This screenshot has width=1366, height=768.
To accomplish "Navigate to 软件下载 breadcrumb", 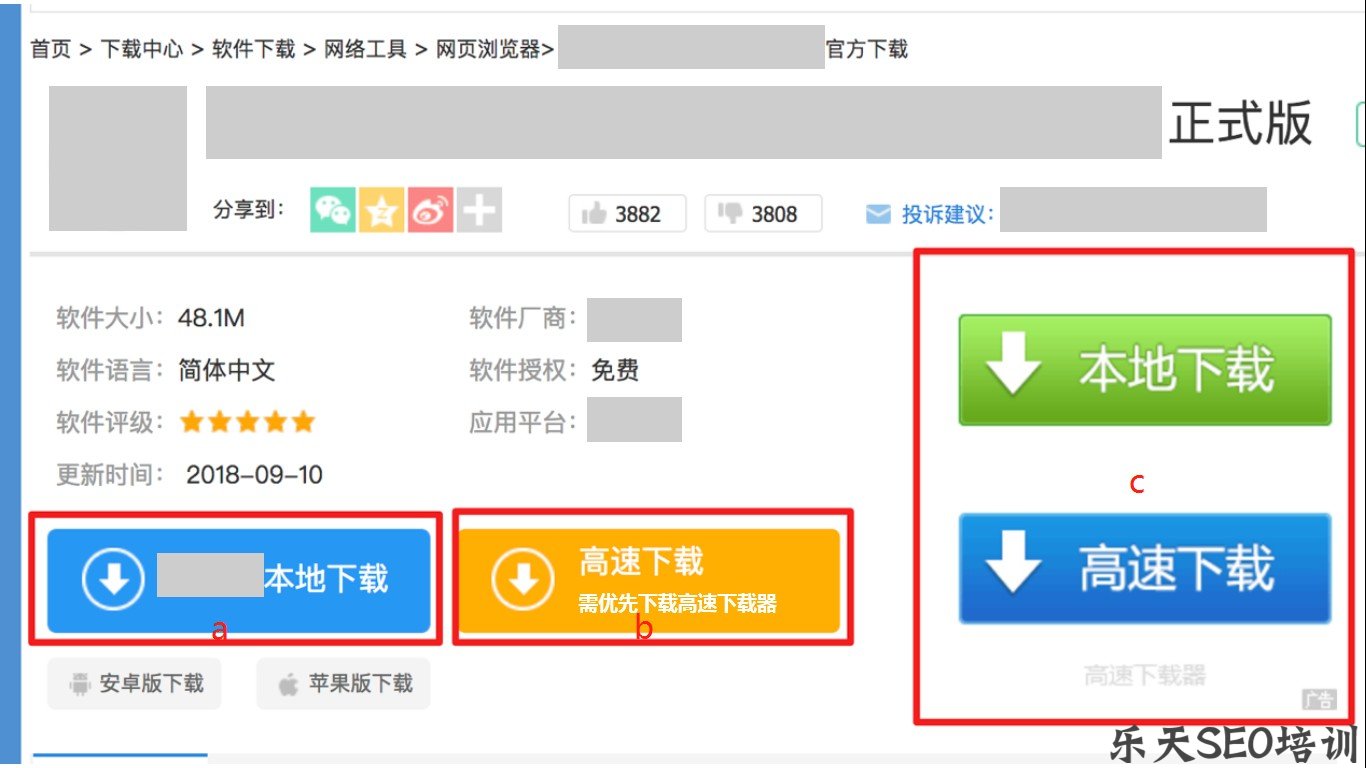I will coord(253,49).
